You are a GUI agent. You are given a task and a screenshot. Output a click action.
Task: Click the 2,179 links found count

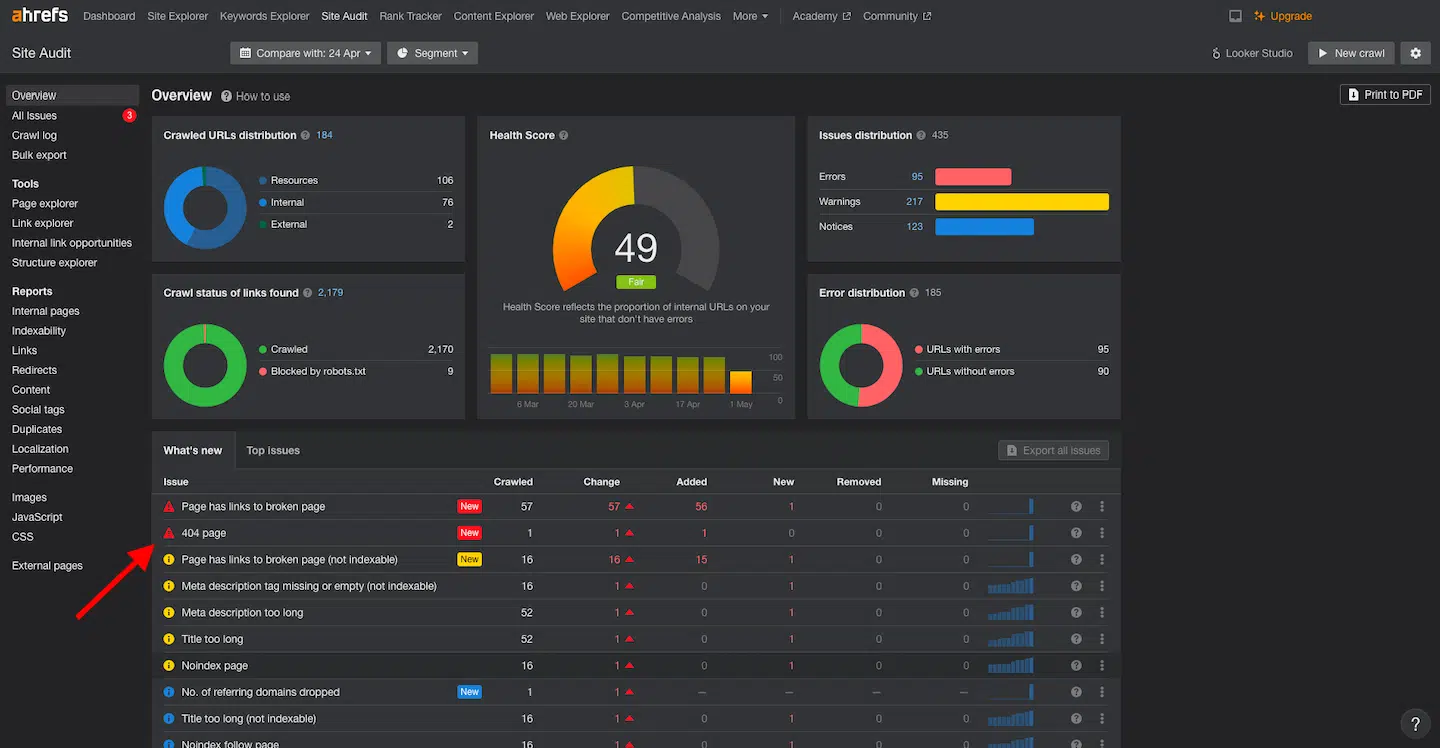pyautogui.click(x=330, y=293)
